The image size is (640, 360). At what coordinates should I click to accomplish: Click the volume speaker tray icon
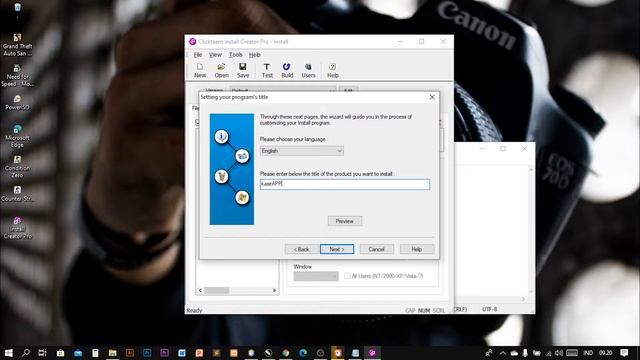(559, 353)
